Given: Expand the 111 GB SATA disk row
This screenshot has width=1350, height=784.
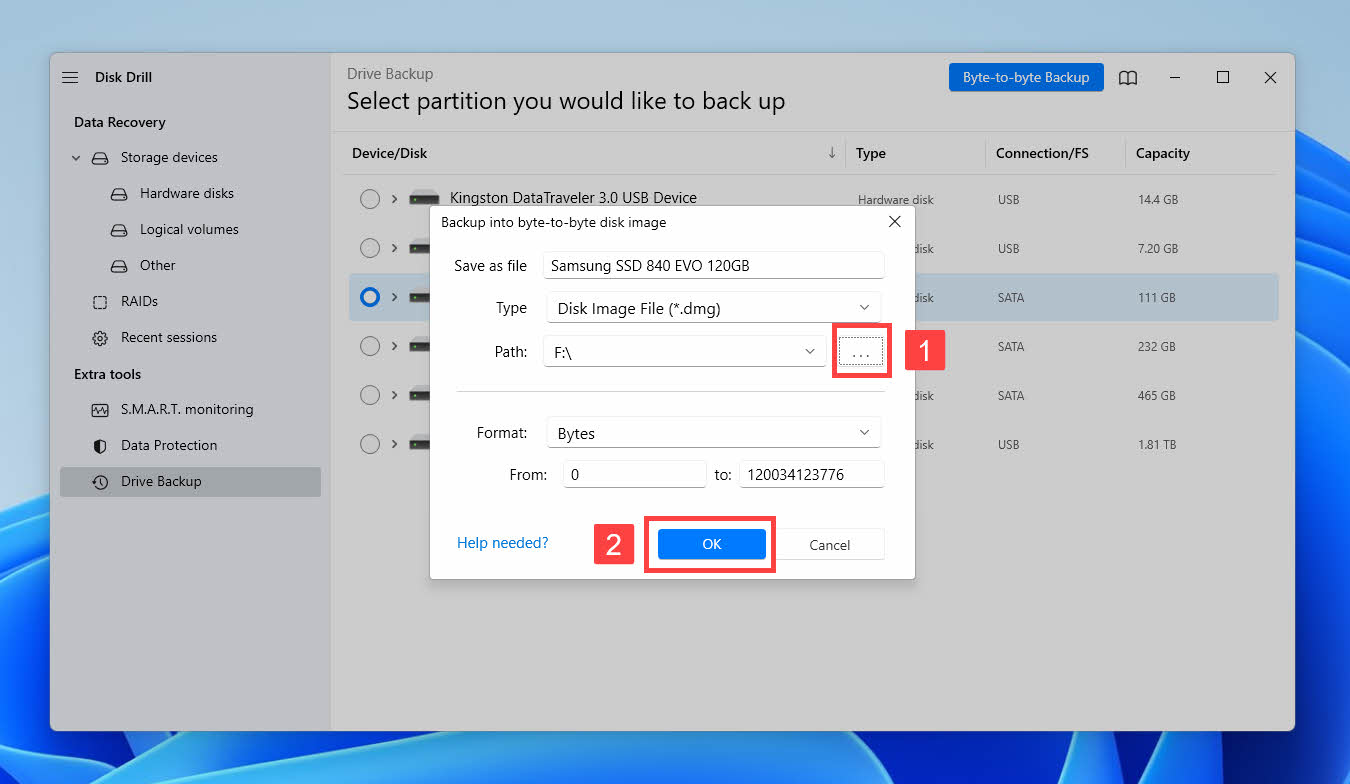Looking at the screenshot, I should click(395, 297).
